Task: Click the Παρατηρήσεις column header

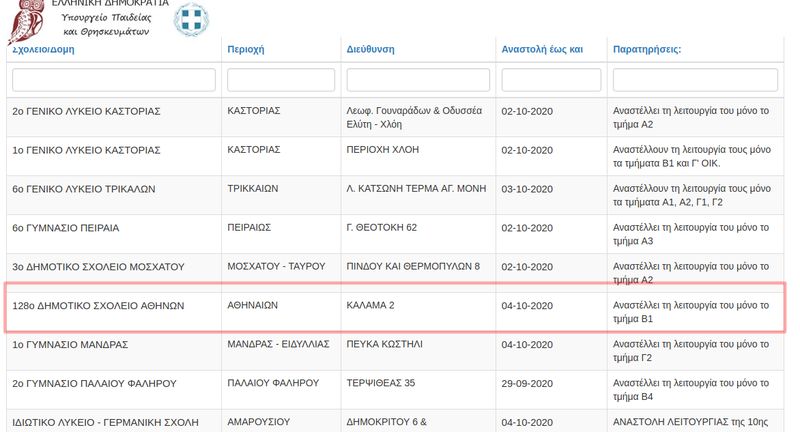Action: (646, 48)
